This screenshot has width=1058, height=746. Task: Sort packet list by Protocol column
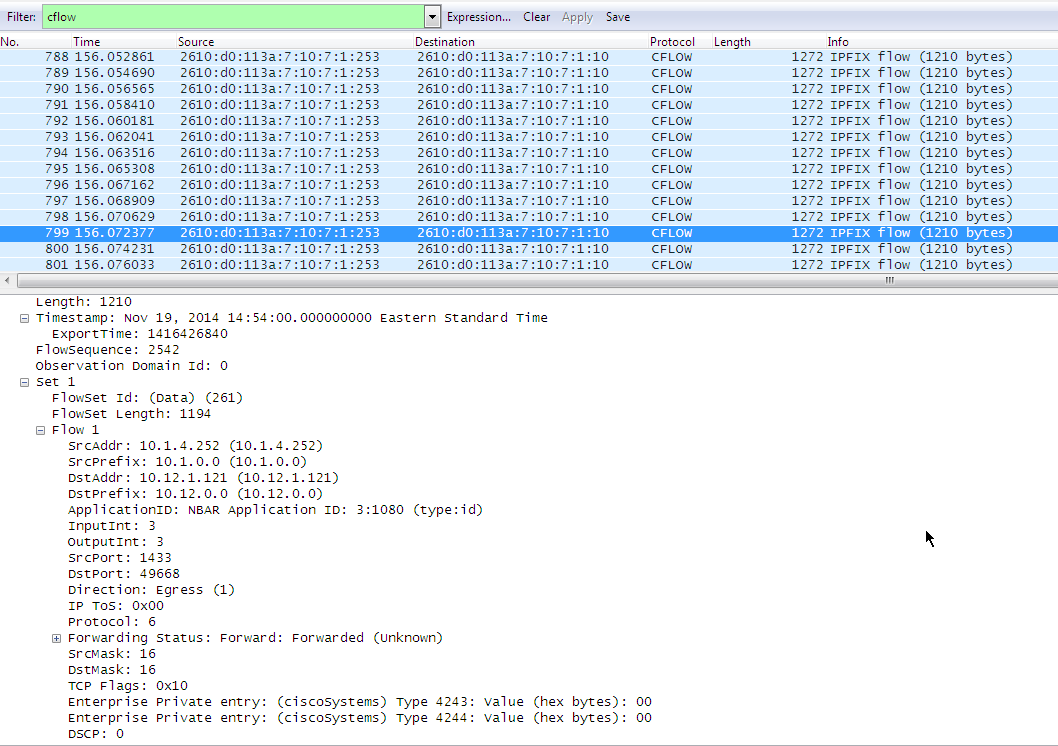click(672, 42)
